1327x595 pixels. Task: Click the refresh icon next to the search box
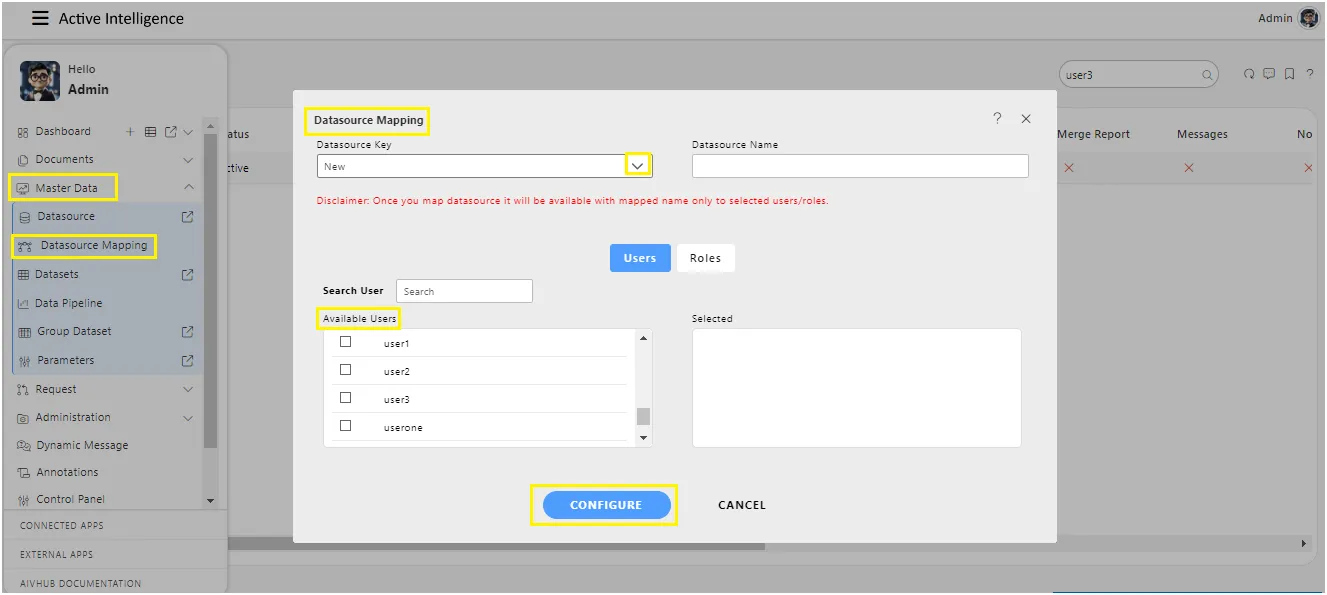(x=1248, y=74)
